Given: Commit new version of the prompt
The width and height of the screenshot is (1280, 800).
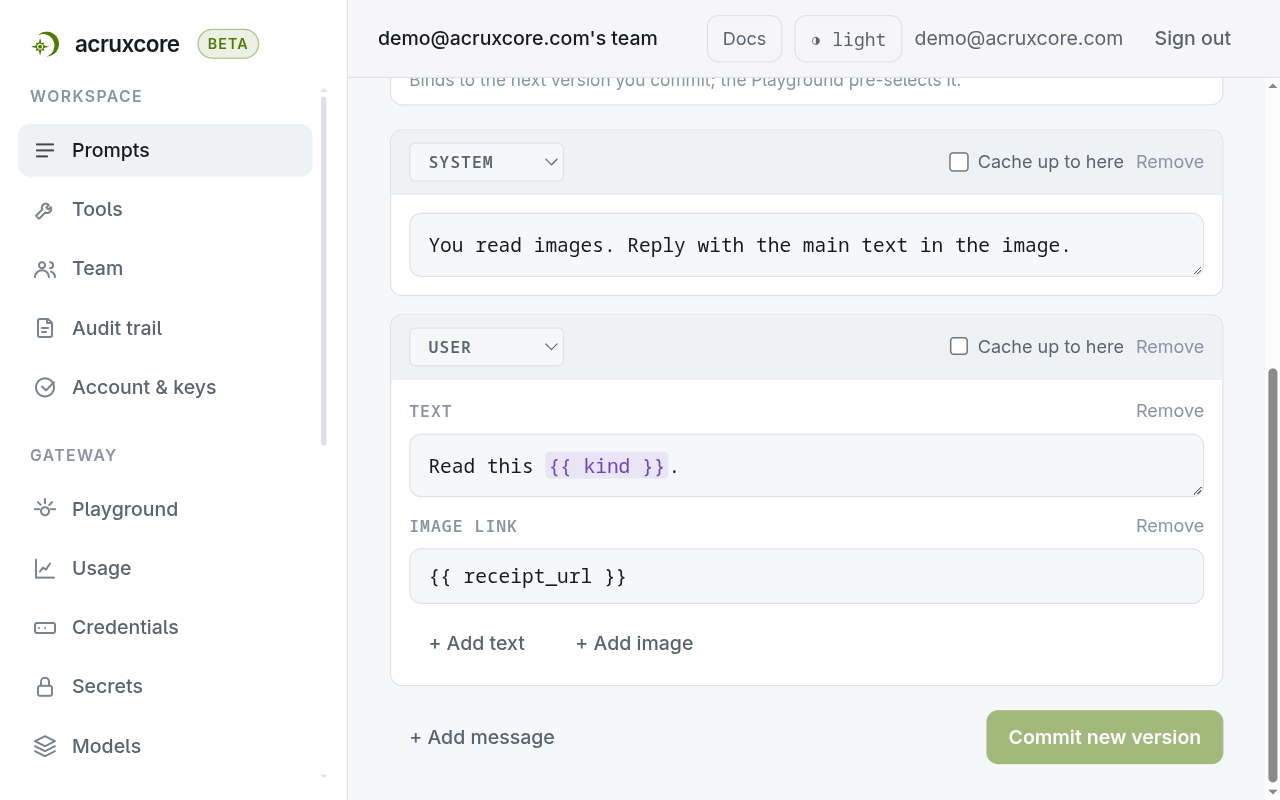Looking at the screenshot, I should (1104, 737).
